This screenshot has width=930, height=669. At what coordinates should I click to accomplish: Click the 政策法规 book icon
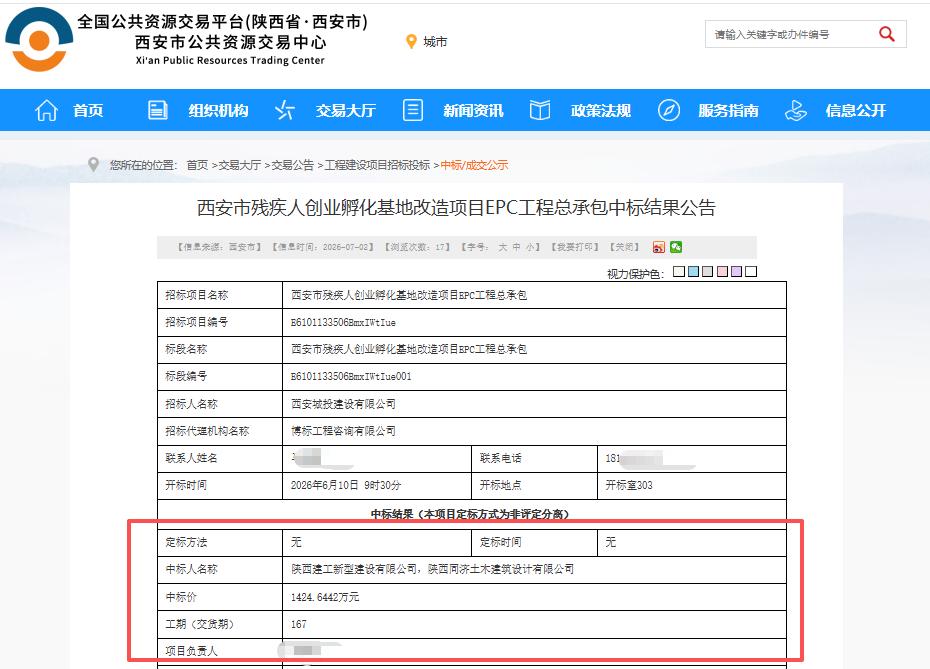pos(540,110)
